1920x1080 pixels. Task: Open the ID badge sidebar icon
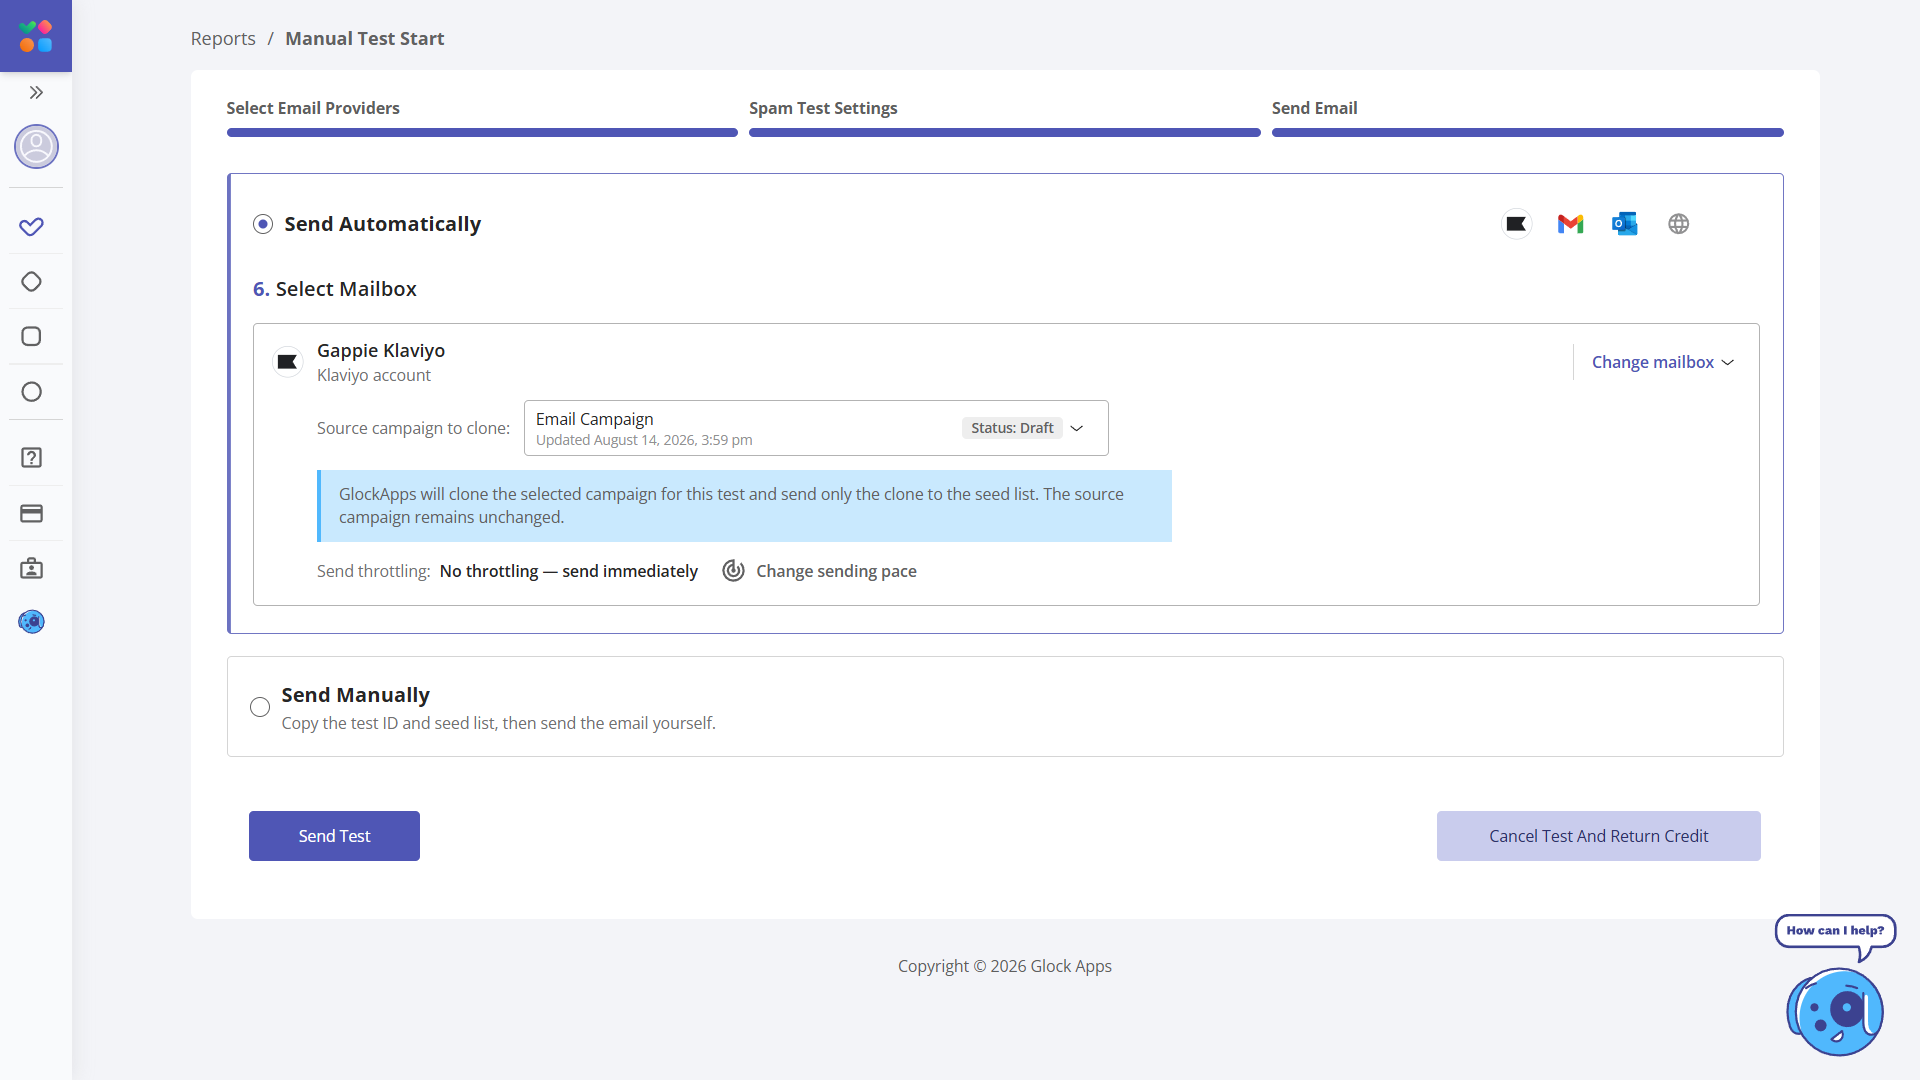pyautogui.click(x=31, y=569)
